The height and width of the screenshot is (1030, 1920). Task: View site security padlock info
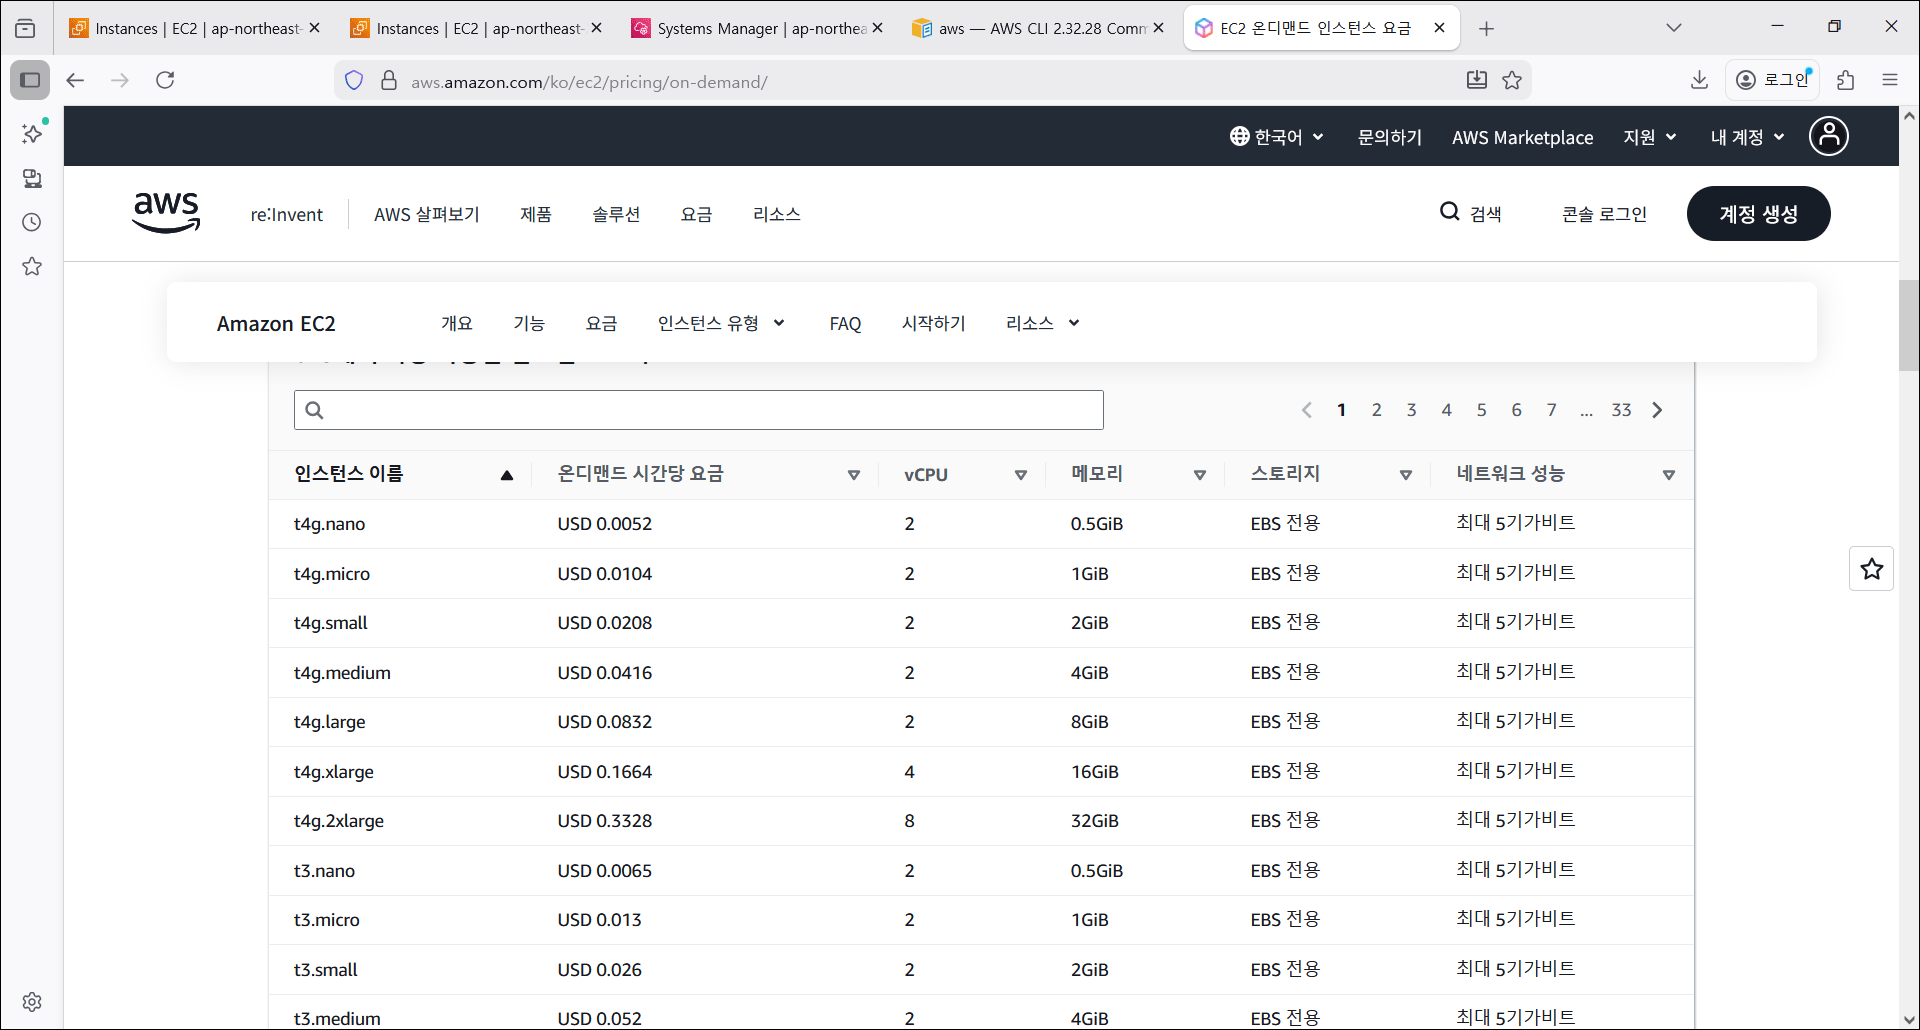pos(389,80)
